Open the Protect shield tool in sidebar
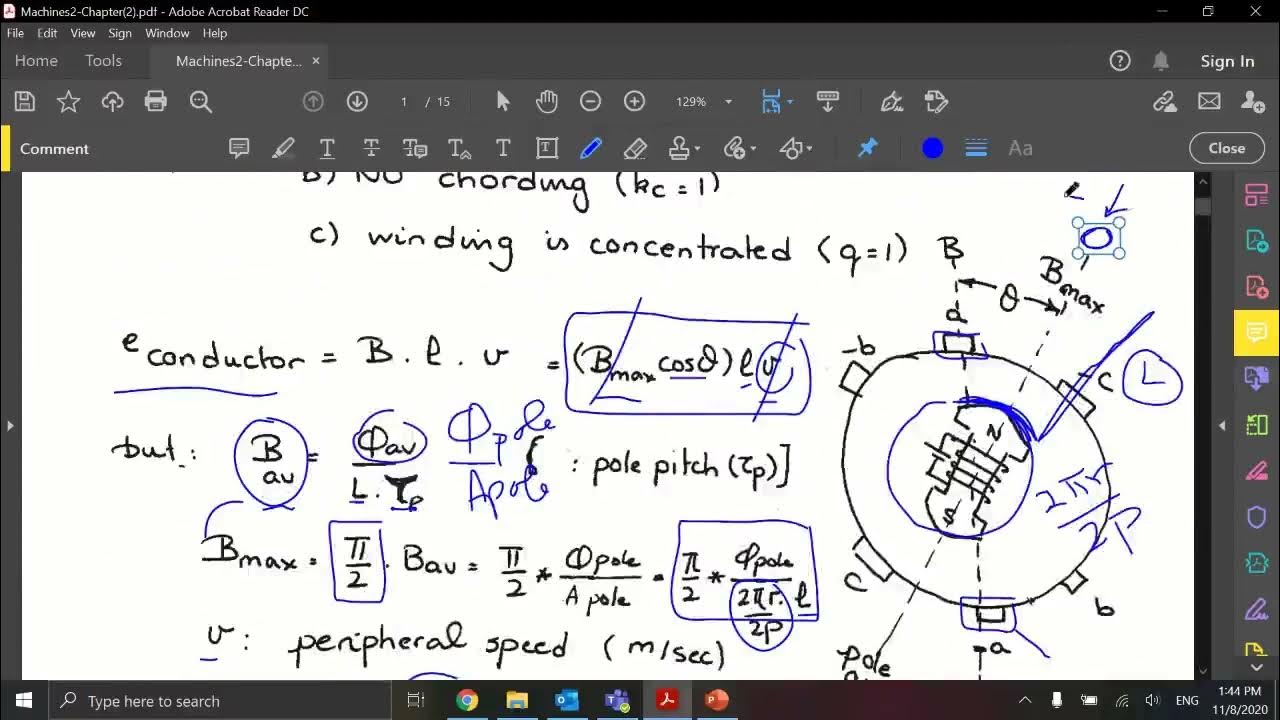 click(1257, 517)
